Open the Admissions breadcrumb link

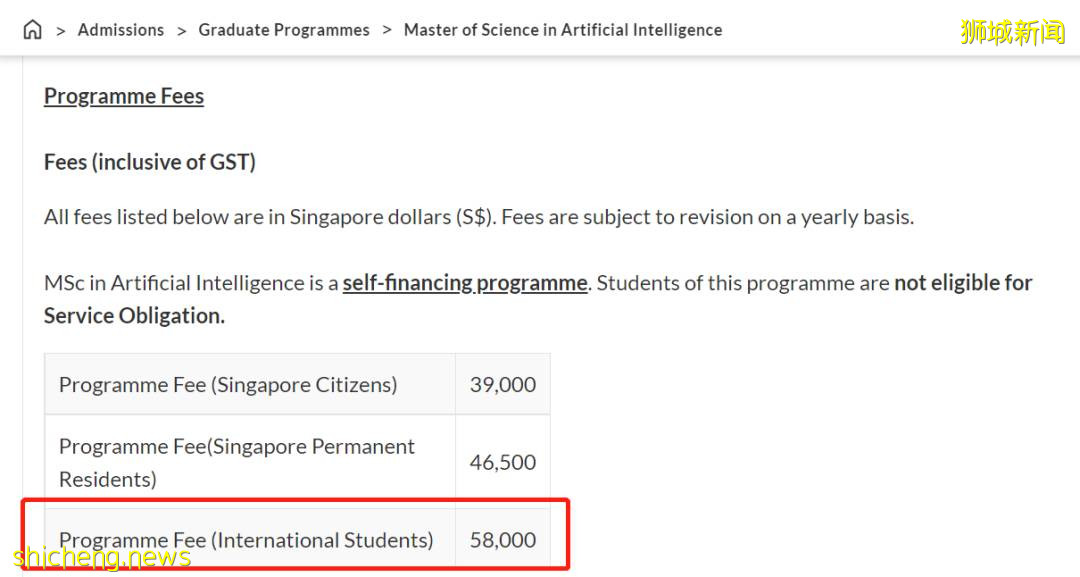pos(120,30)
